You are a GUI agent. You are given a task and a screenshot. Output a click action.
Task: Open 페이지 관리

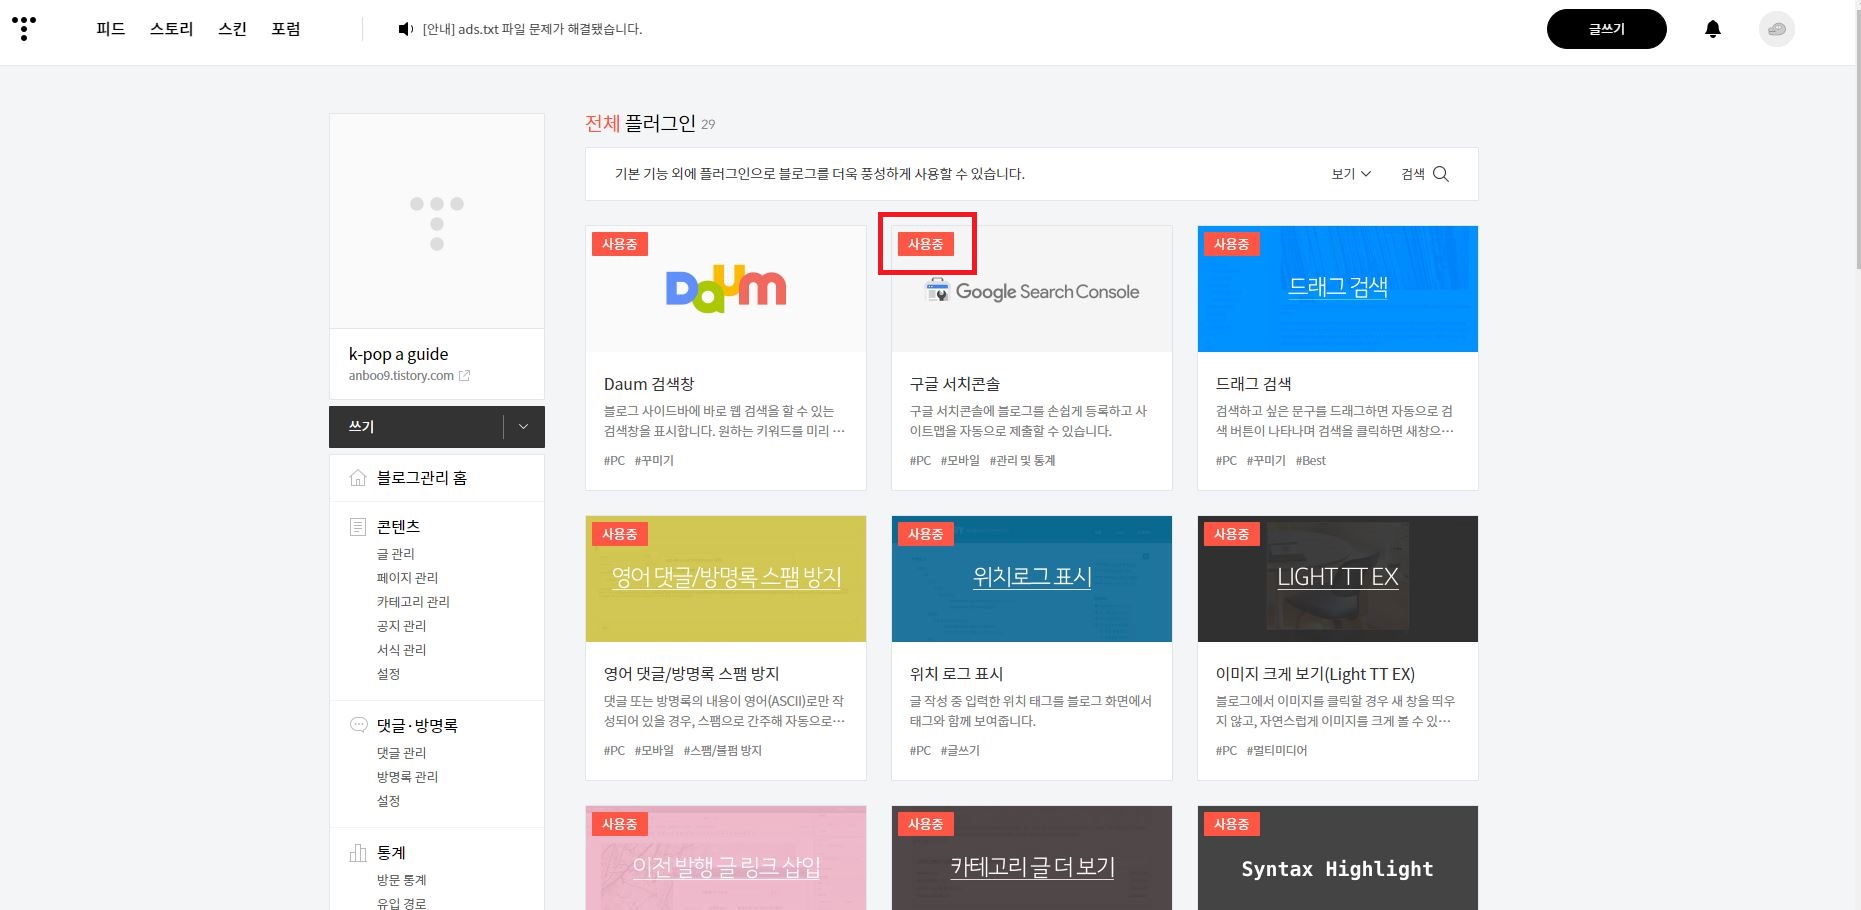[407, 578]
